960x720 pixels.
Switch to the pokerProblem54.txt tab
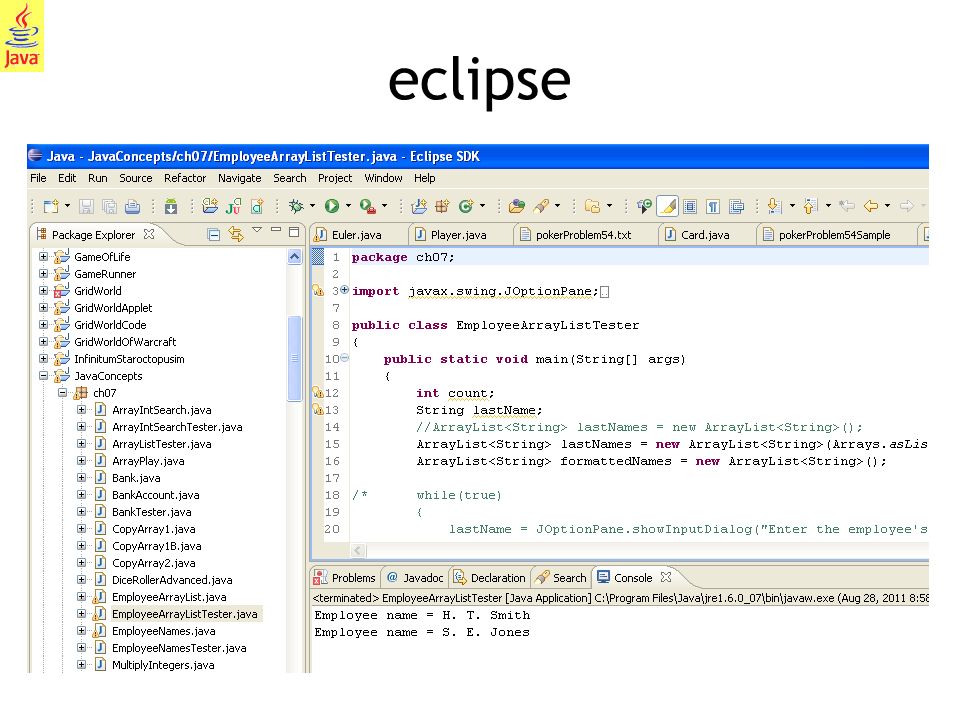click(x=583, y=235)
